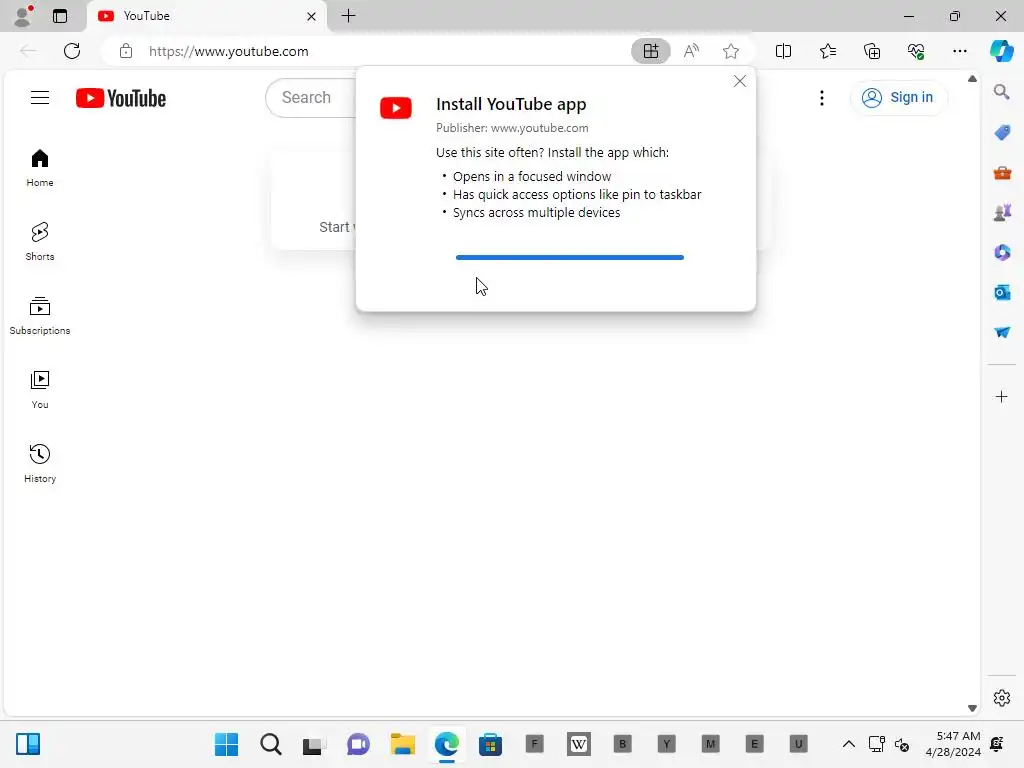Screen dimensions: 1024x768
Task: Click the install progress bar
Action: coord(569,257)
